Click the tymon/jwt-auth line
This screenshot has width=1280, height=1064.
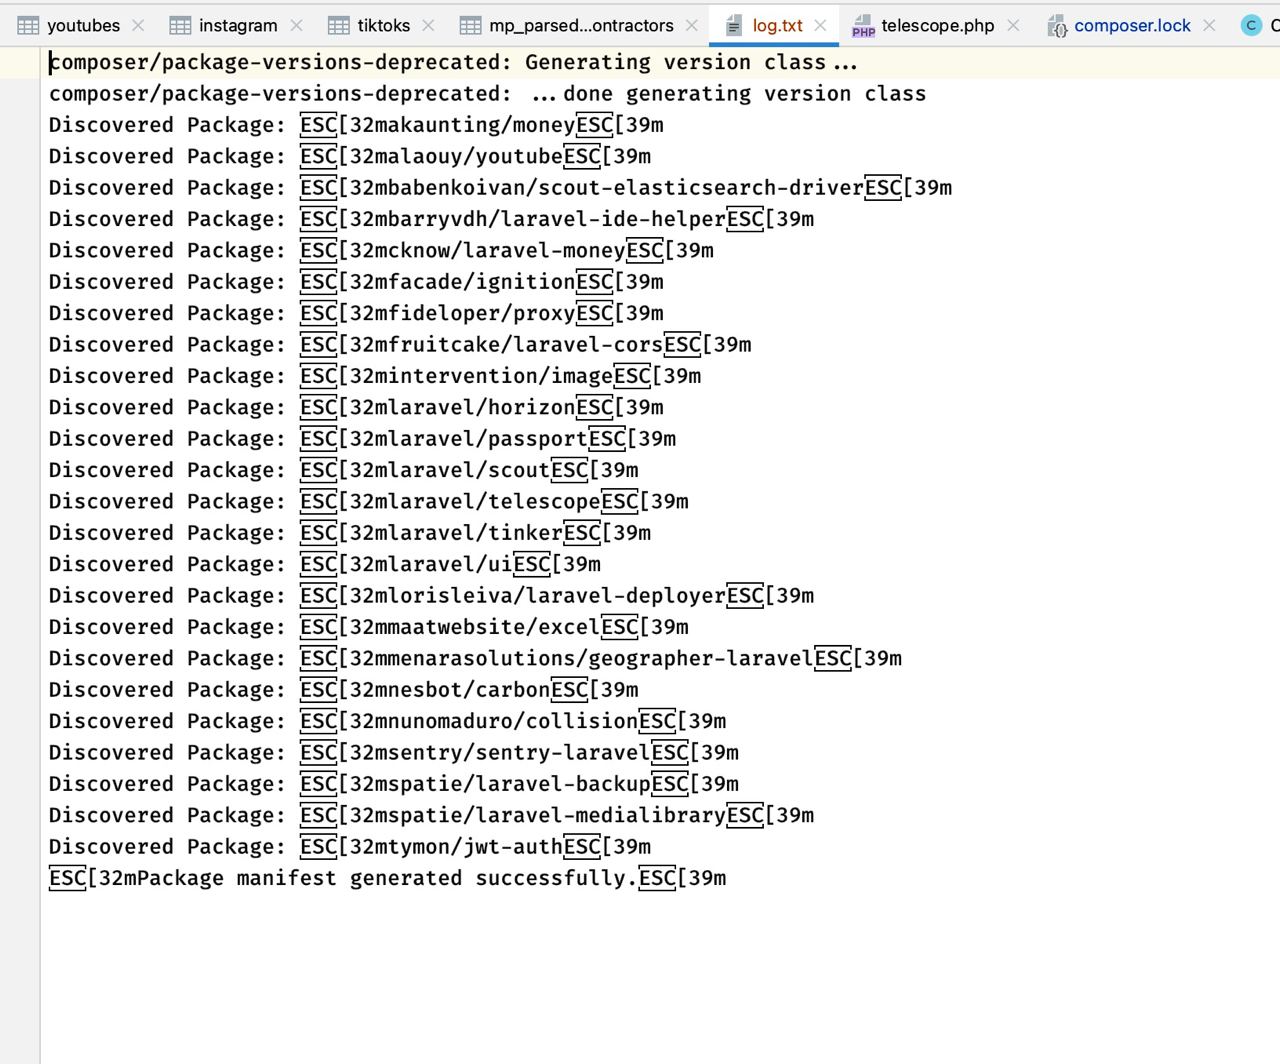tap(350, 847)
